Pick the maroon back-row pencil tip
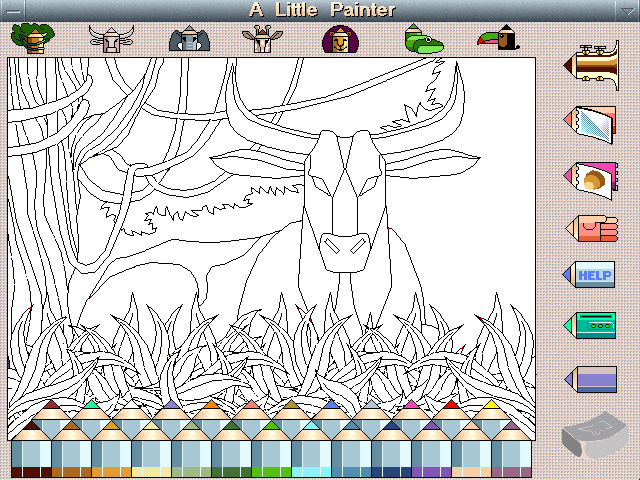This screenshot has height=480, width=640. (x=51, y=407)
